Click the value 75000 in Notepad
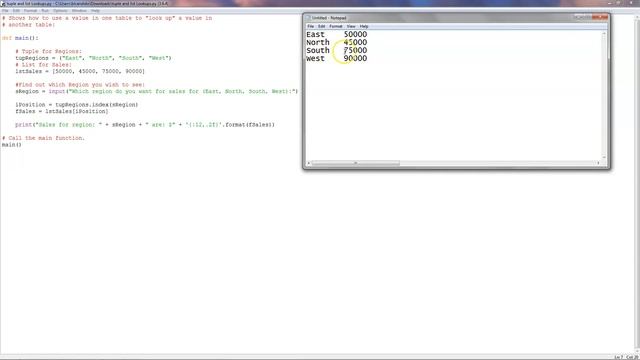Viewport: 640px width, 360px height. pyautogui.click(x=355, y=50)
